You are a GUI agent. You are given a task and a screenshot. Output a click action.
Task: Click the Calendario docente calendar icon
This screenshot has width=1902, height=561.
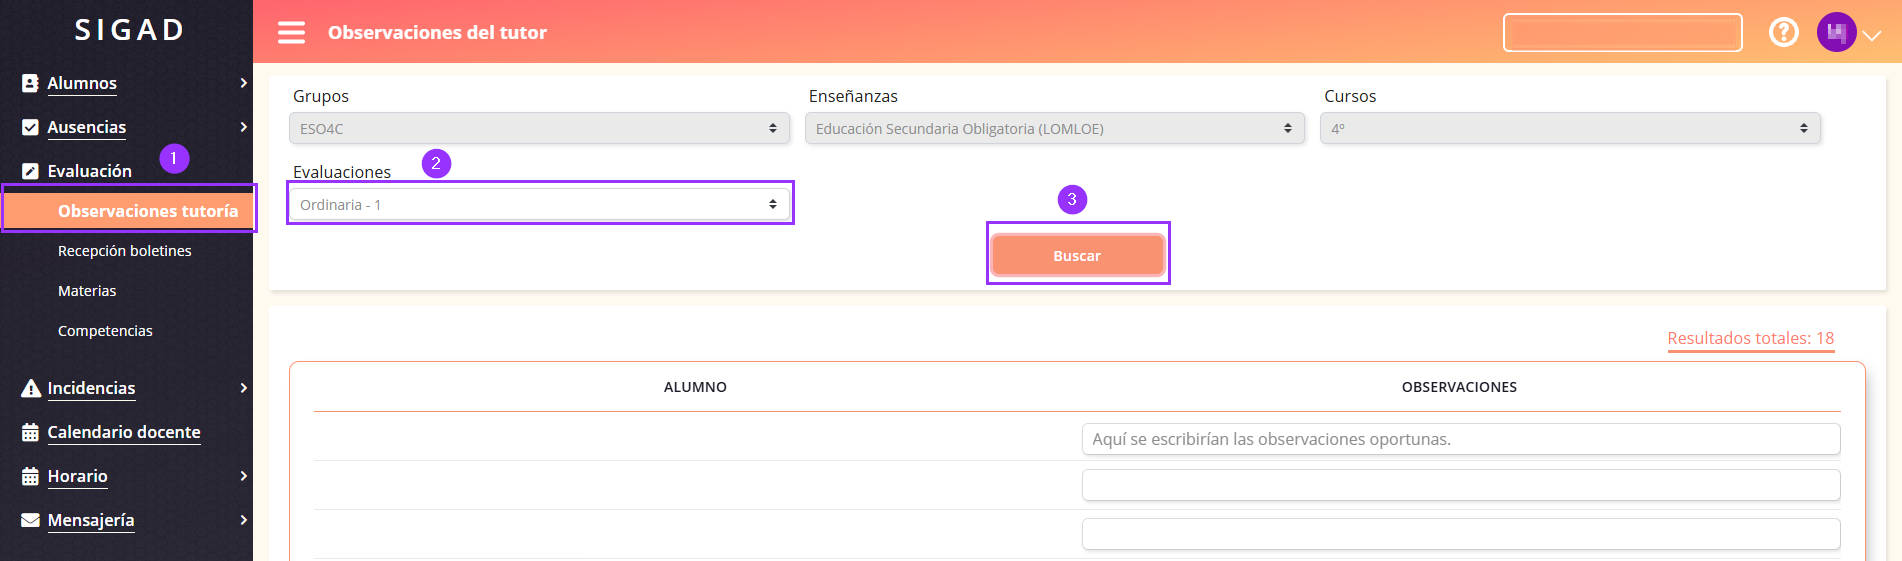point(30,433)
